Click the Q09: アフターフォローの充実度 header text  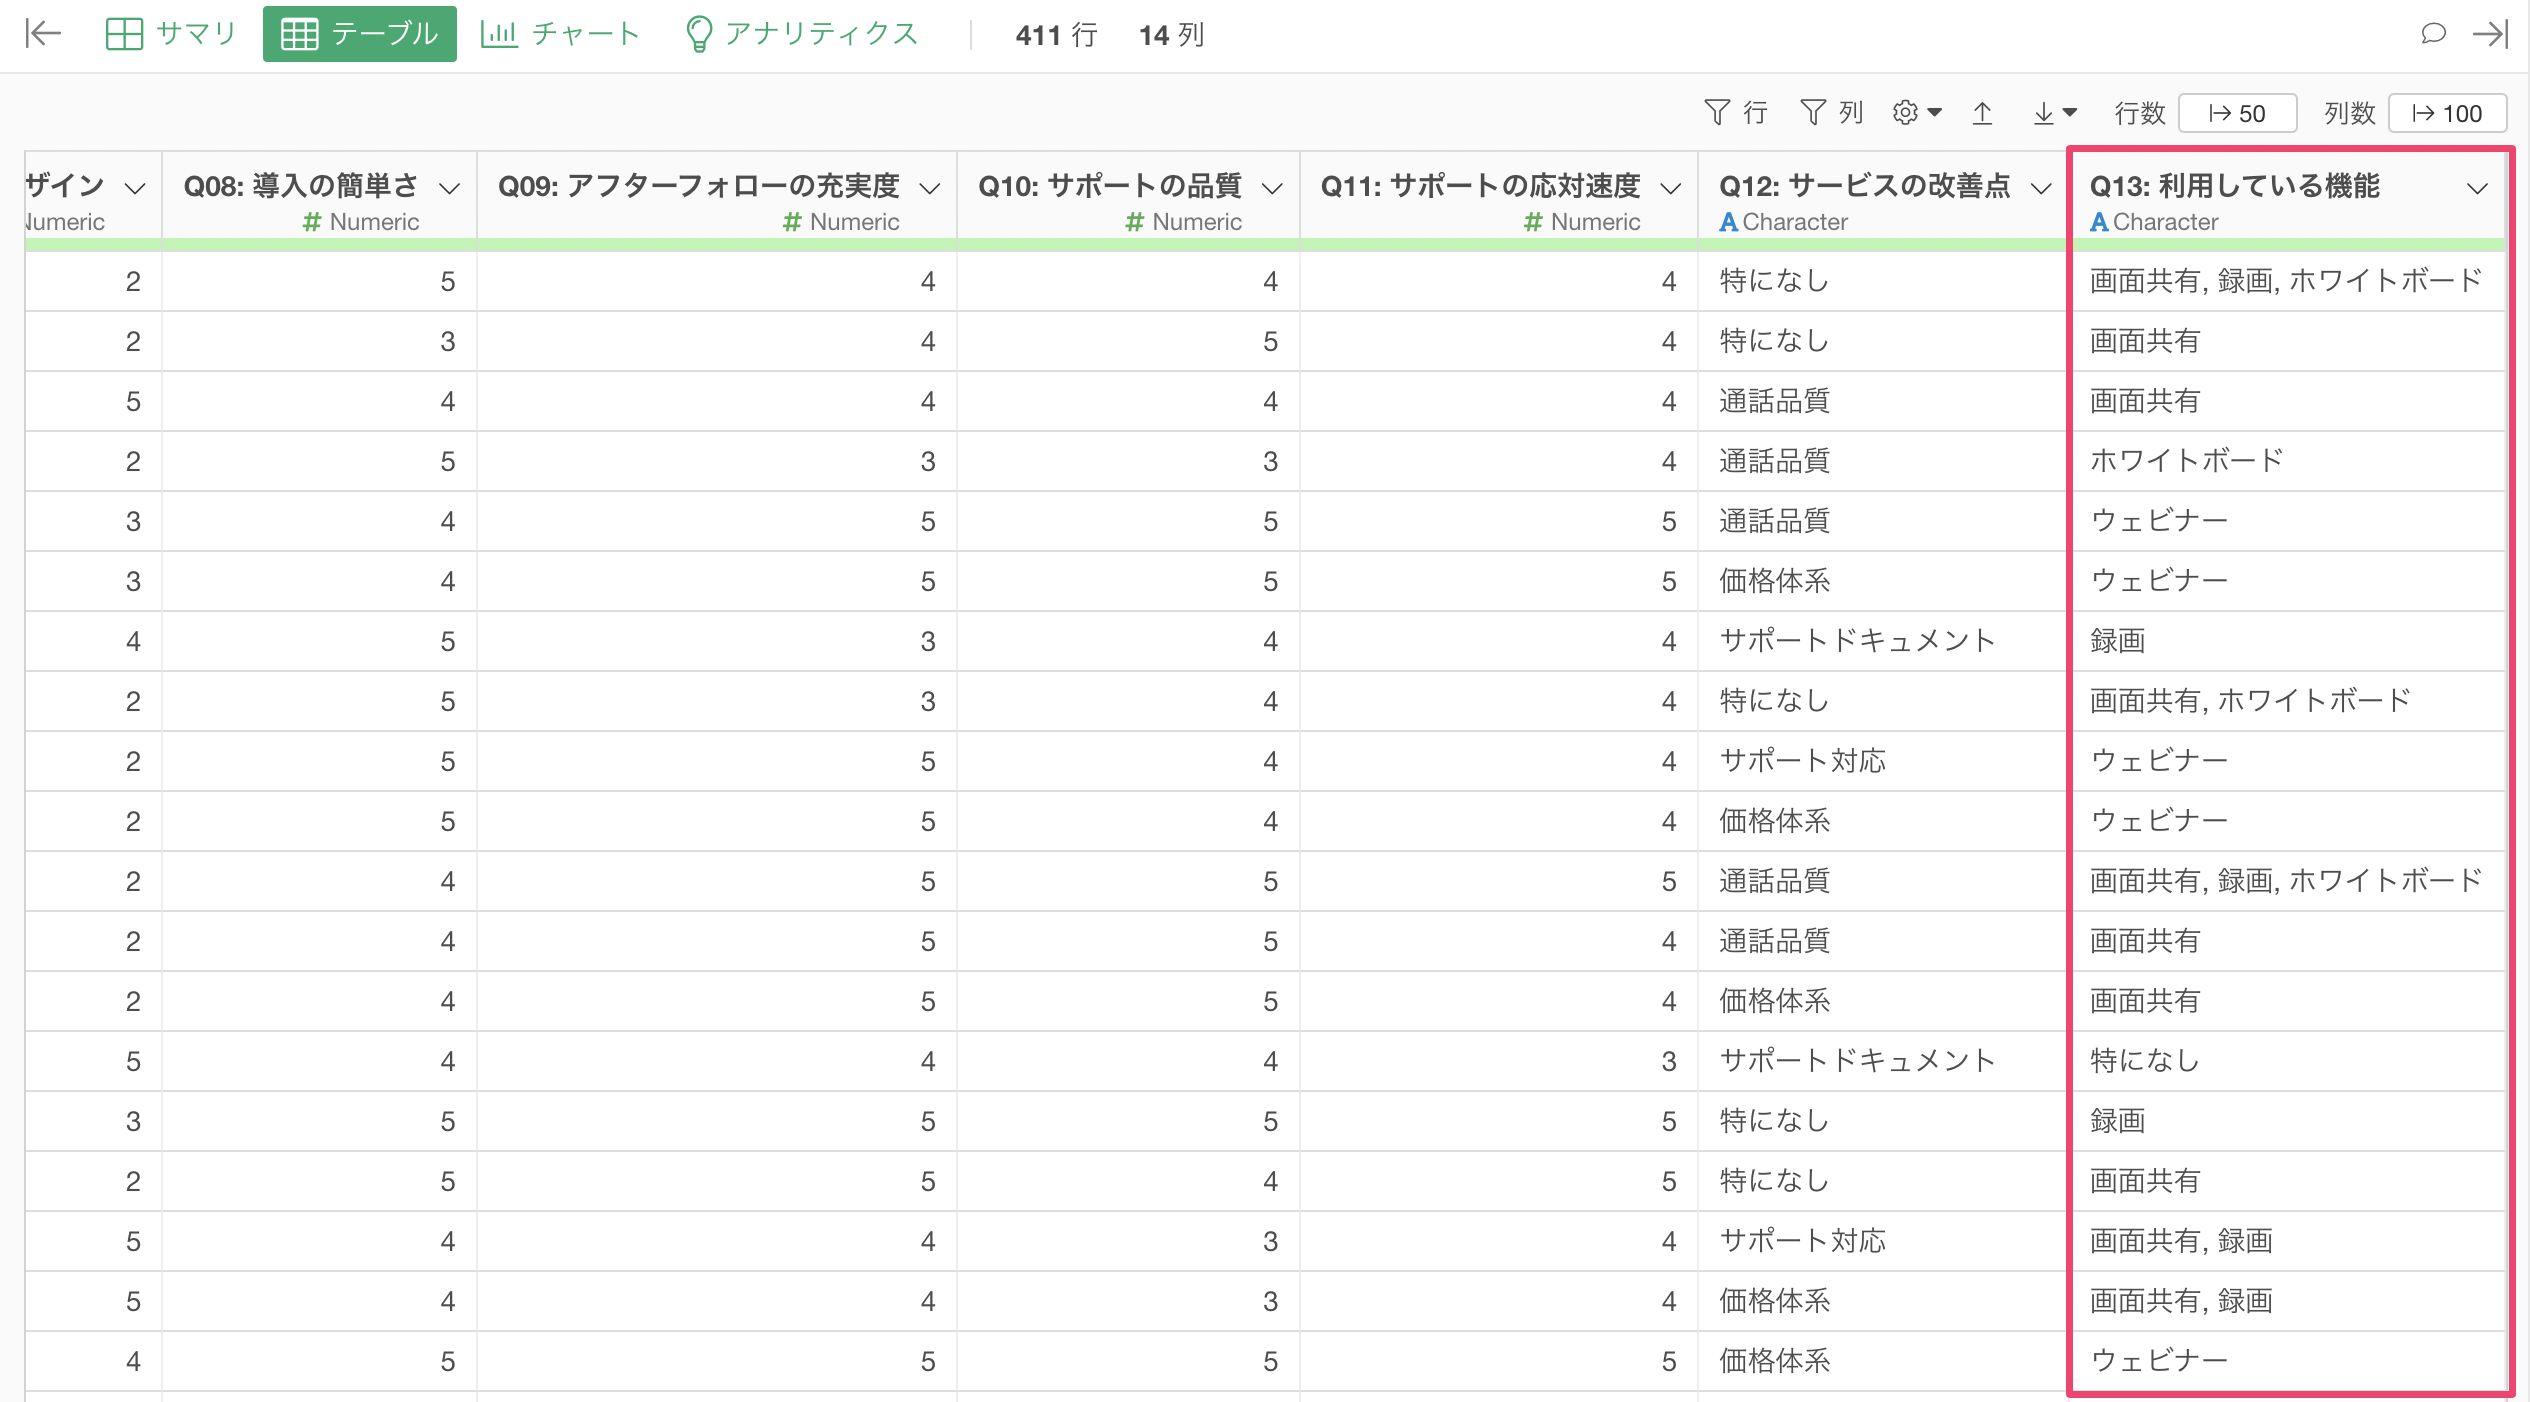click(698, 185)
